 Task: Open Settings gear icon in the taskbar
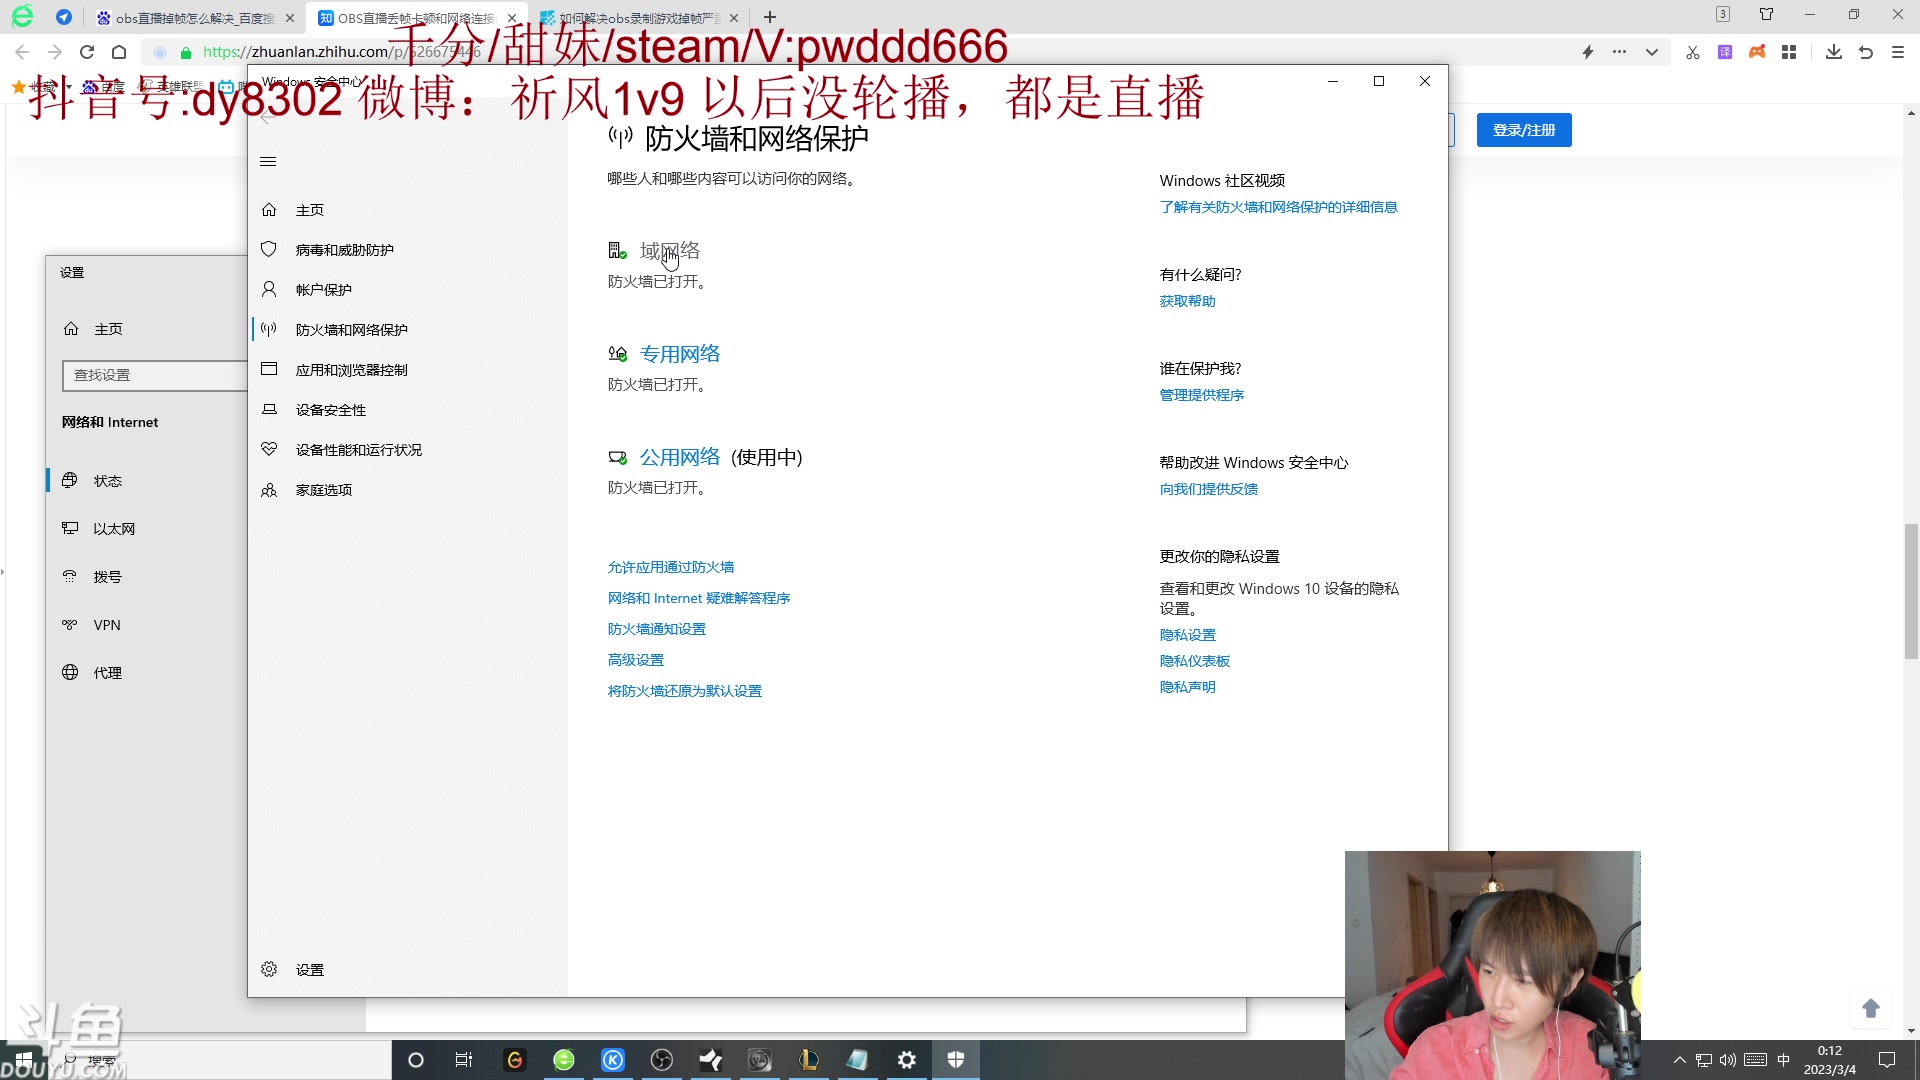(x=907, y=1060)
